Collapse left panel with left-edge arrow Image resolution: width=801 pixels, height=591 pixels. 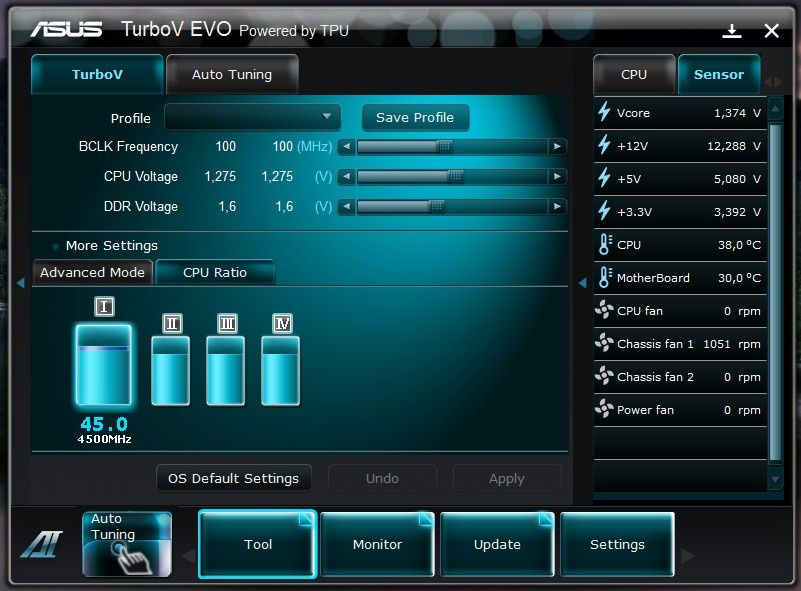pyautogui.click(x=20, y=282)
